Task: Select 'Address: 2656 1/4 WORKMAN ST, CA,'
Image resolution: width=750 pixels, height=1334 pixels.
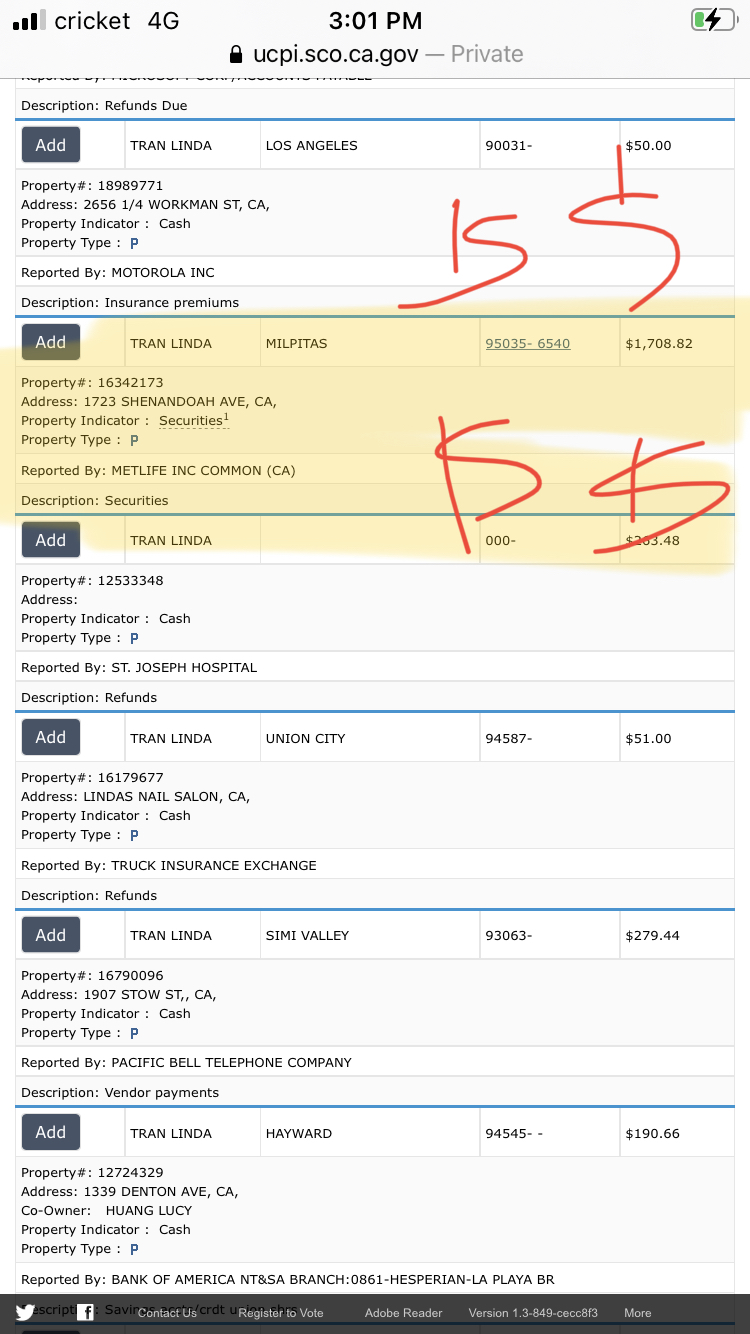Action: [x=145, y=204]
